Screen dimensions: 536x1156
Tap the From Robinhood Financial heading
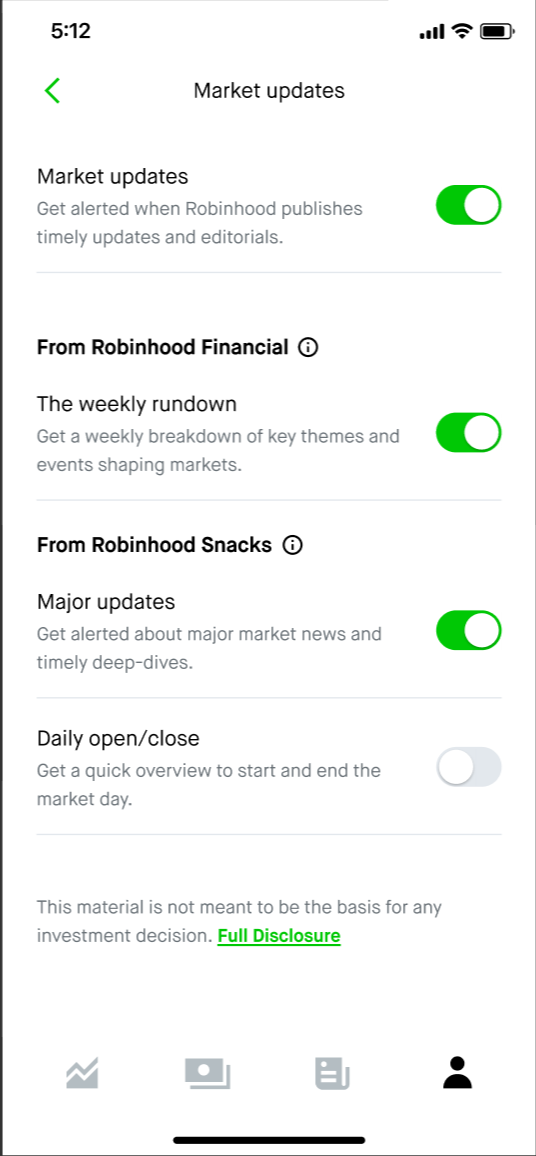pyautogui.click(x=162, y=347)
